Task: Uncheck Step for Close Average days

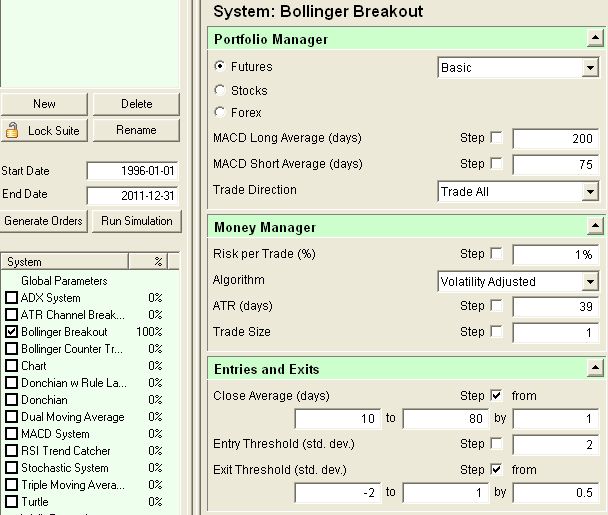Action: tap(496, 395)
